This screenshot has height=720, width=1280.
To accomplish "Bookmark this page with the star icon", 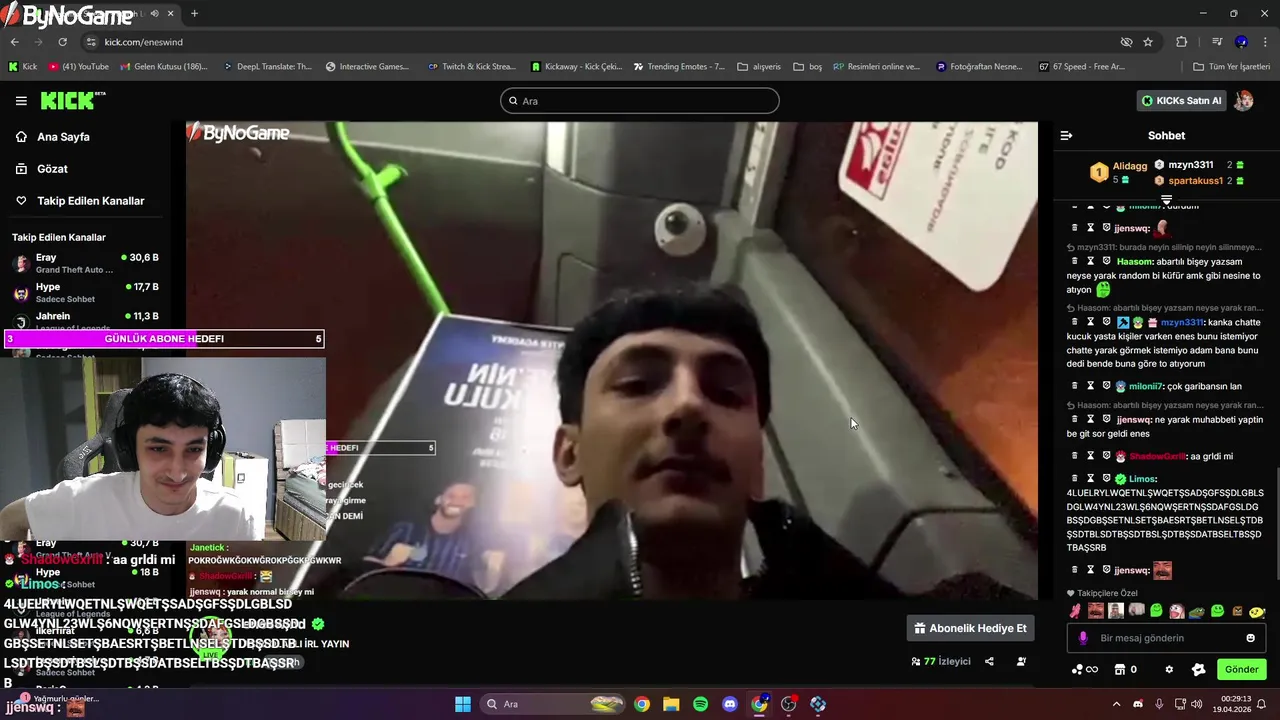I will [1148, 42].
